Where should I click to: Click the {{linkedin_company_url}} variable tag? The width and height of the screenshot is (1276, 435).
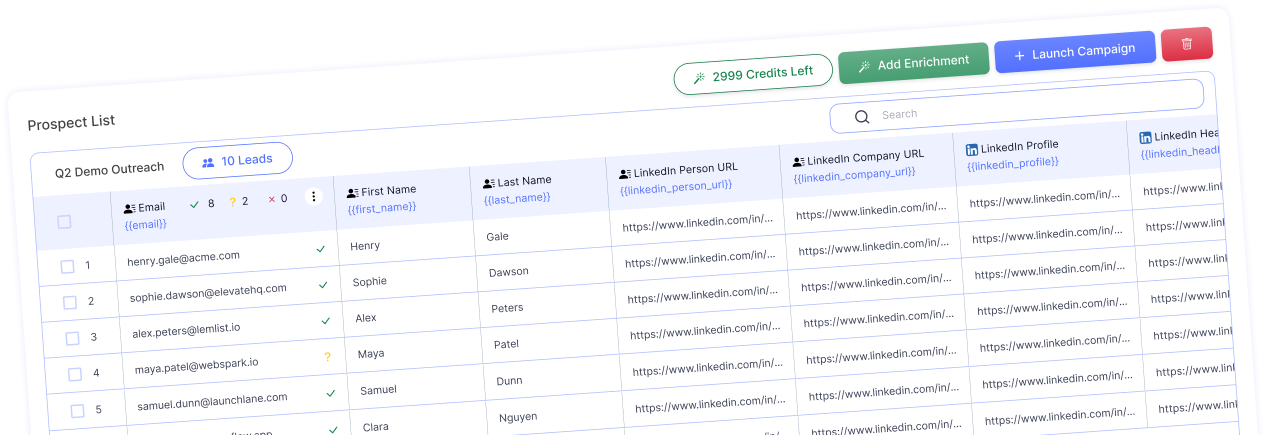[x=854, y=175]
